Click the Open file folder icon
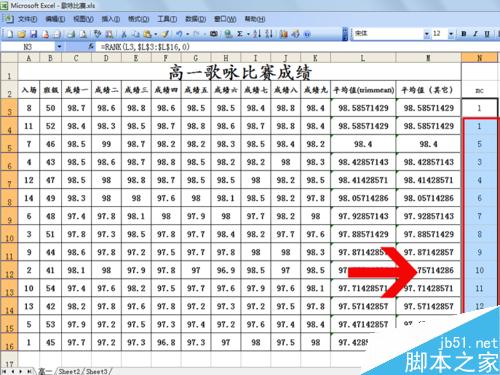This screenshot has width=500, height=375. [x=22, y=34]
